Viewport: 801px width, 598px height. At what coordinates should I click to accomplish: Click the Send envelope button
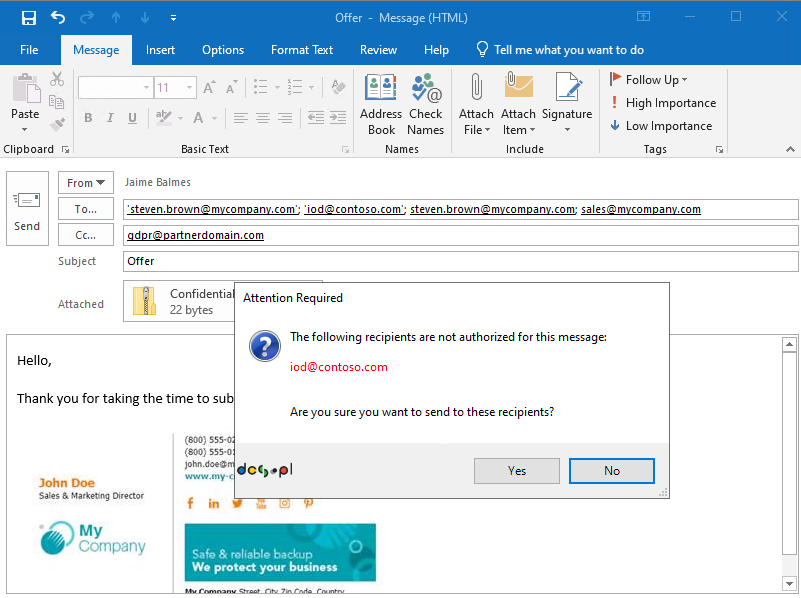click(27, 210)
